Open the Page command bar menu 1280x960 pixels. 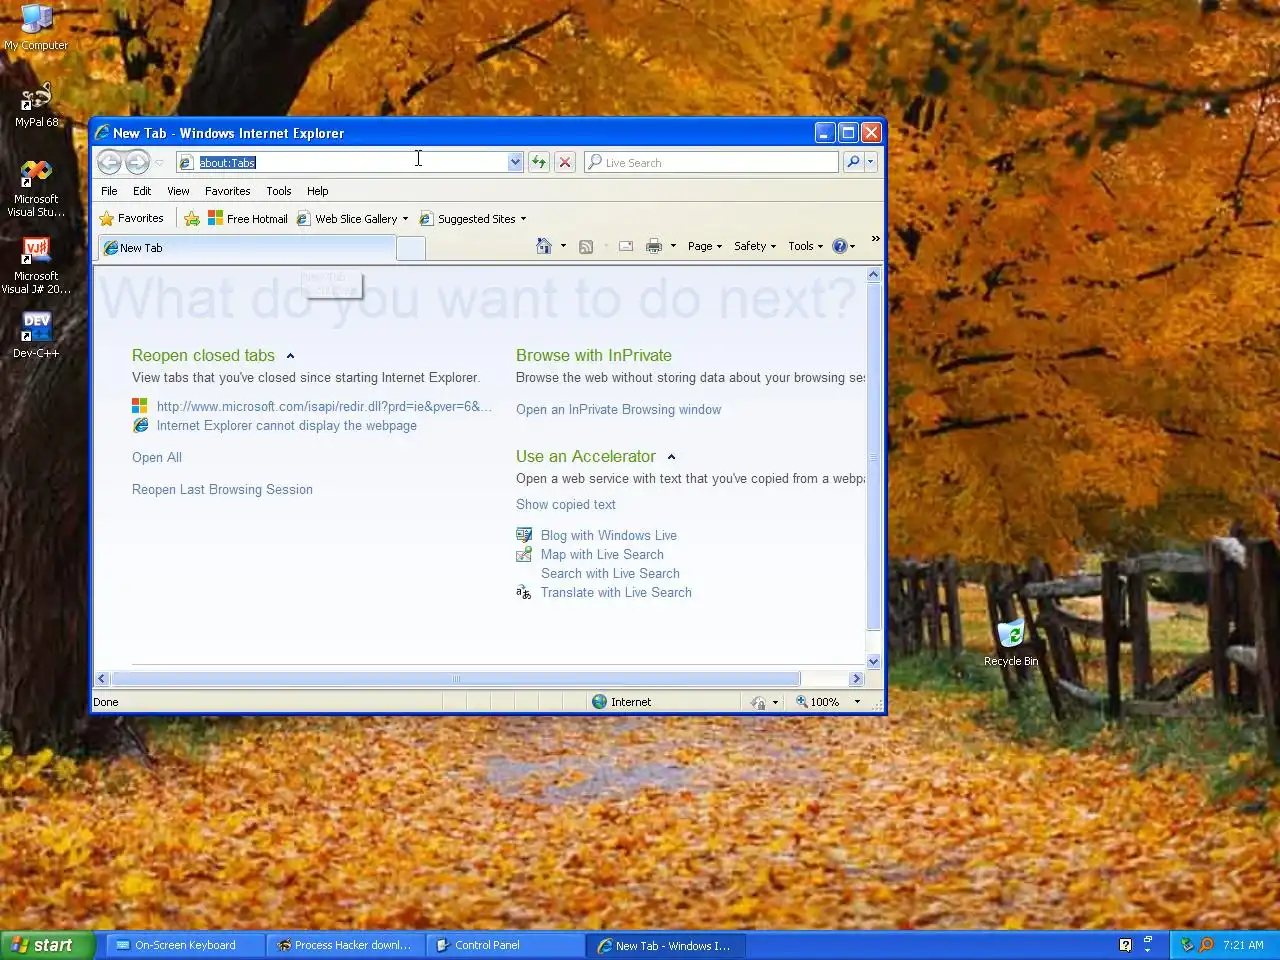[x=705, y=246]
